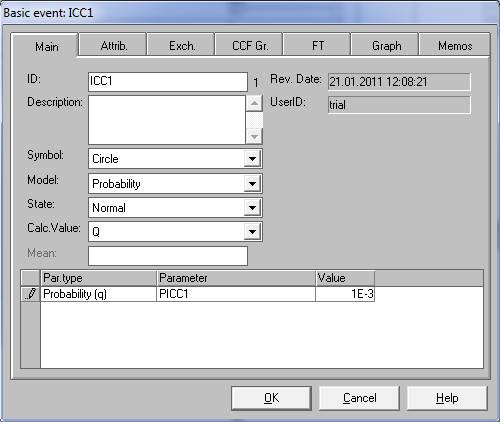Viewport: 500px width, 422px height.
Task: Expand the Model dropdown arrow
Action: pos(252,183)
